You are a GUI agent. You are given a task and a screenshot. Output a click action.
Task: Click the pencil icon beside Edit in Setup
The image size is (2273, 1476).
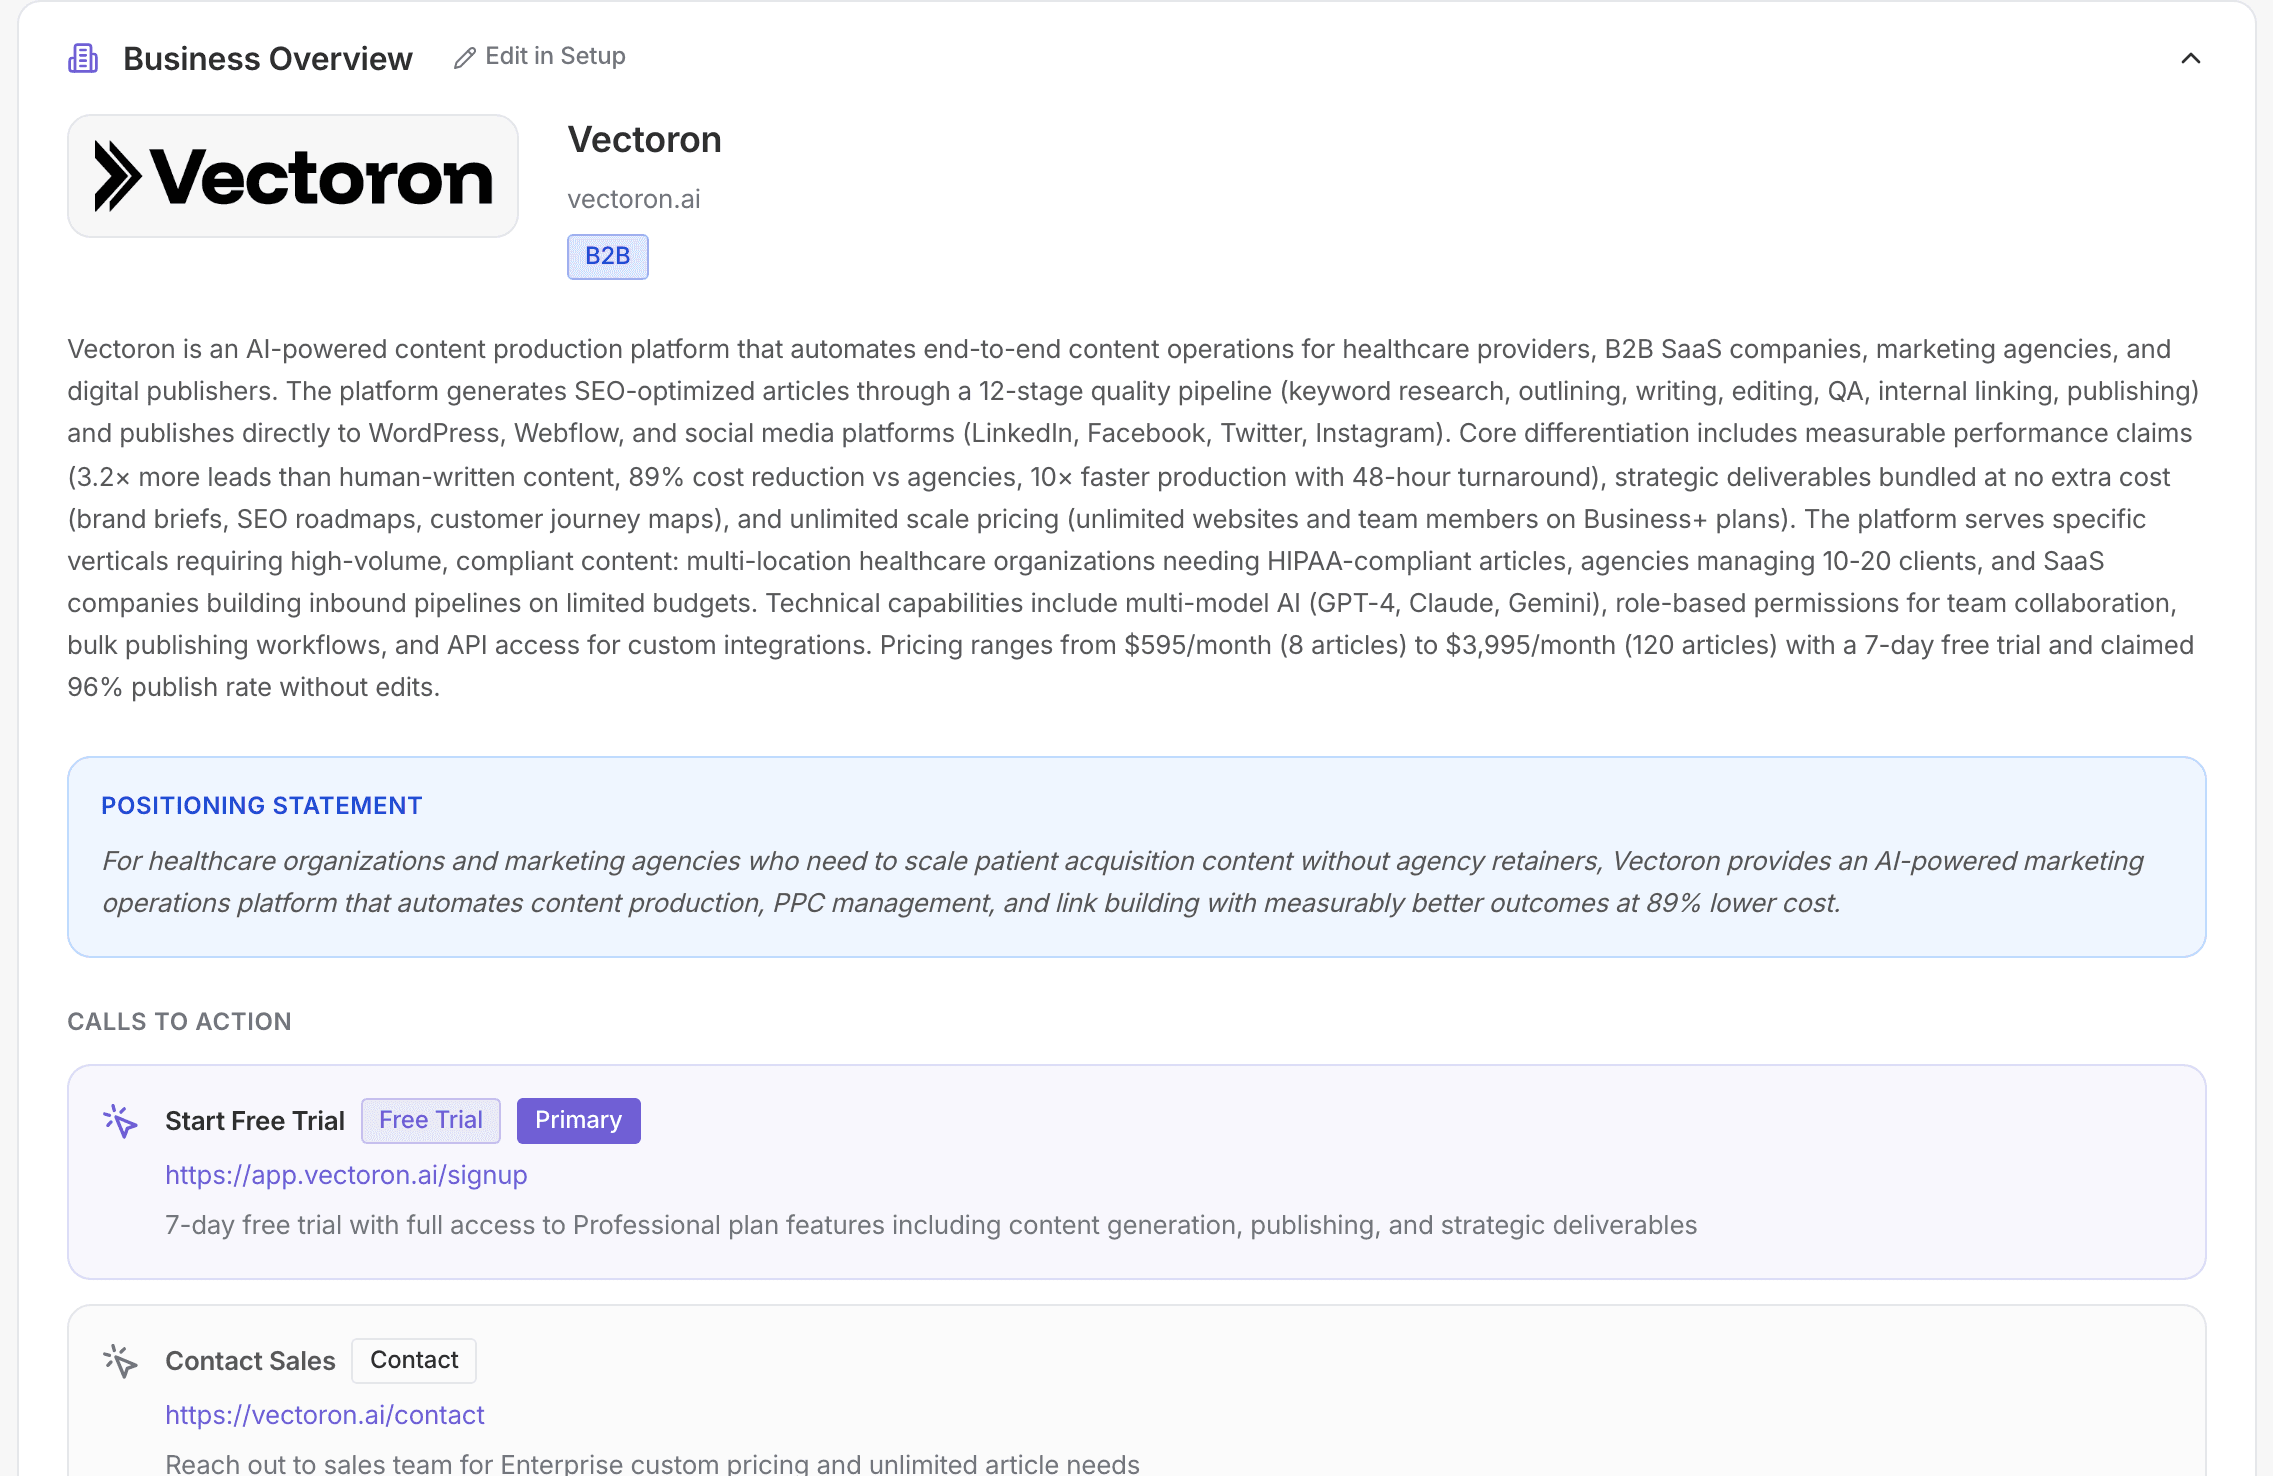pos(463,57)
